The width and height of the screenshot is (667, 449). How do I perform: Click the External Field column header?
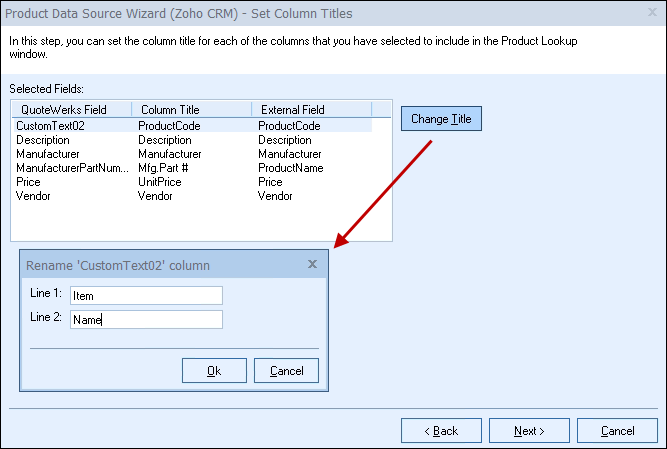[310, 109]
